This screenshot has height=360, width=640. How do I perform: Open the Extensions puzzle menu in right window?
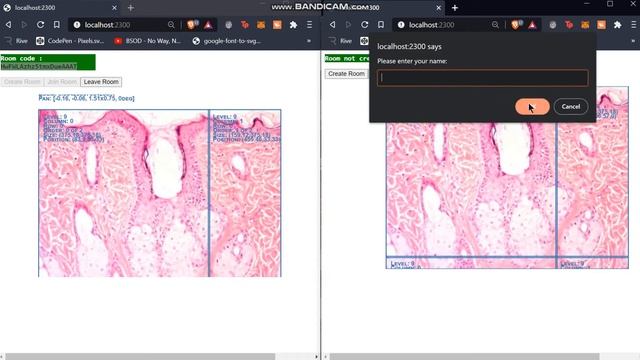(x=617, y=25)
